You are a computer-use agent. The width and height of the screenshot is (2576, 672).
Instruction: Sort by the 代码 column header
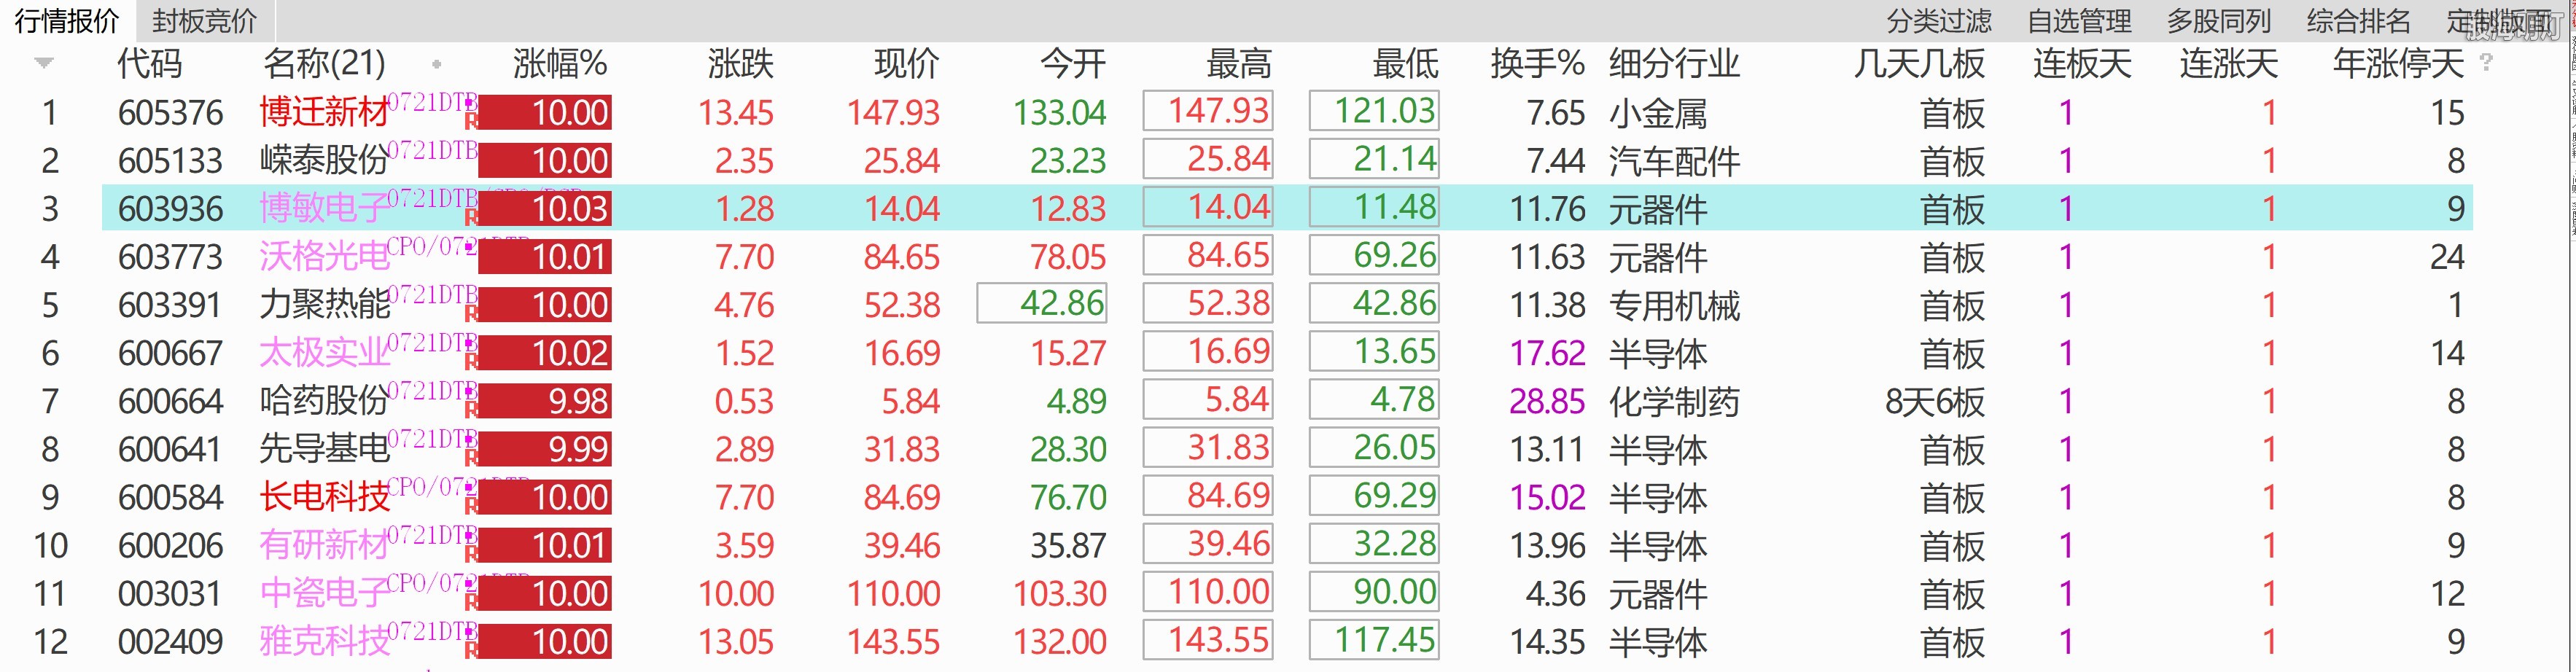coord(150,64)
